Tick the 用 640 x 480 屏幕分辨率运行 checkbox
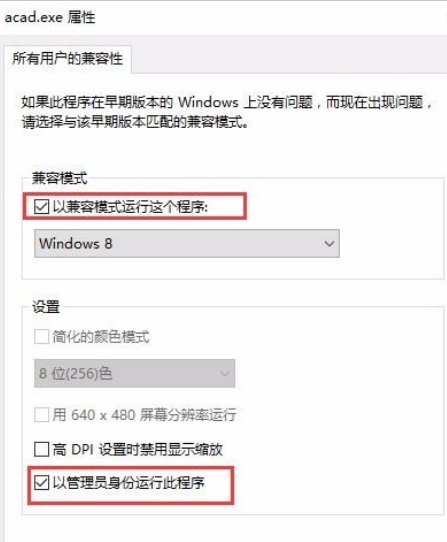This screenshot has width=447, height=542. [41, 414]
